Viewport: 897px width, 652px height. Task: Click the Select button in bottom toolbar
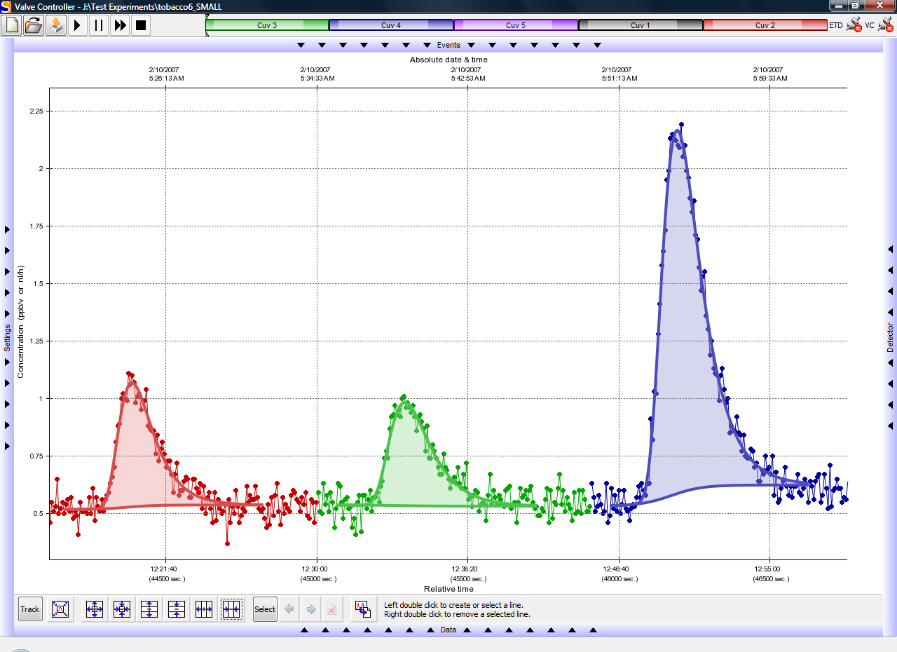(x=264, y=608)
